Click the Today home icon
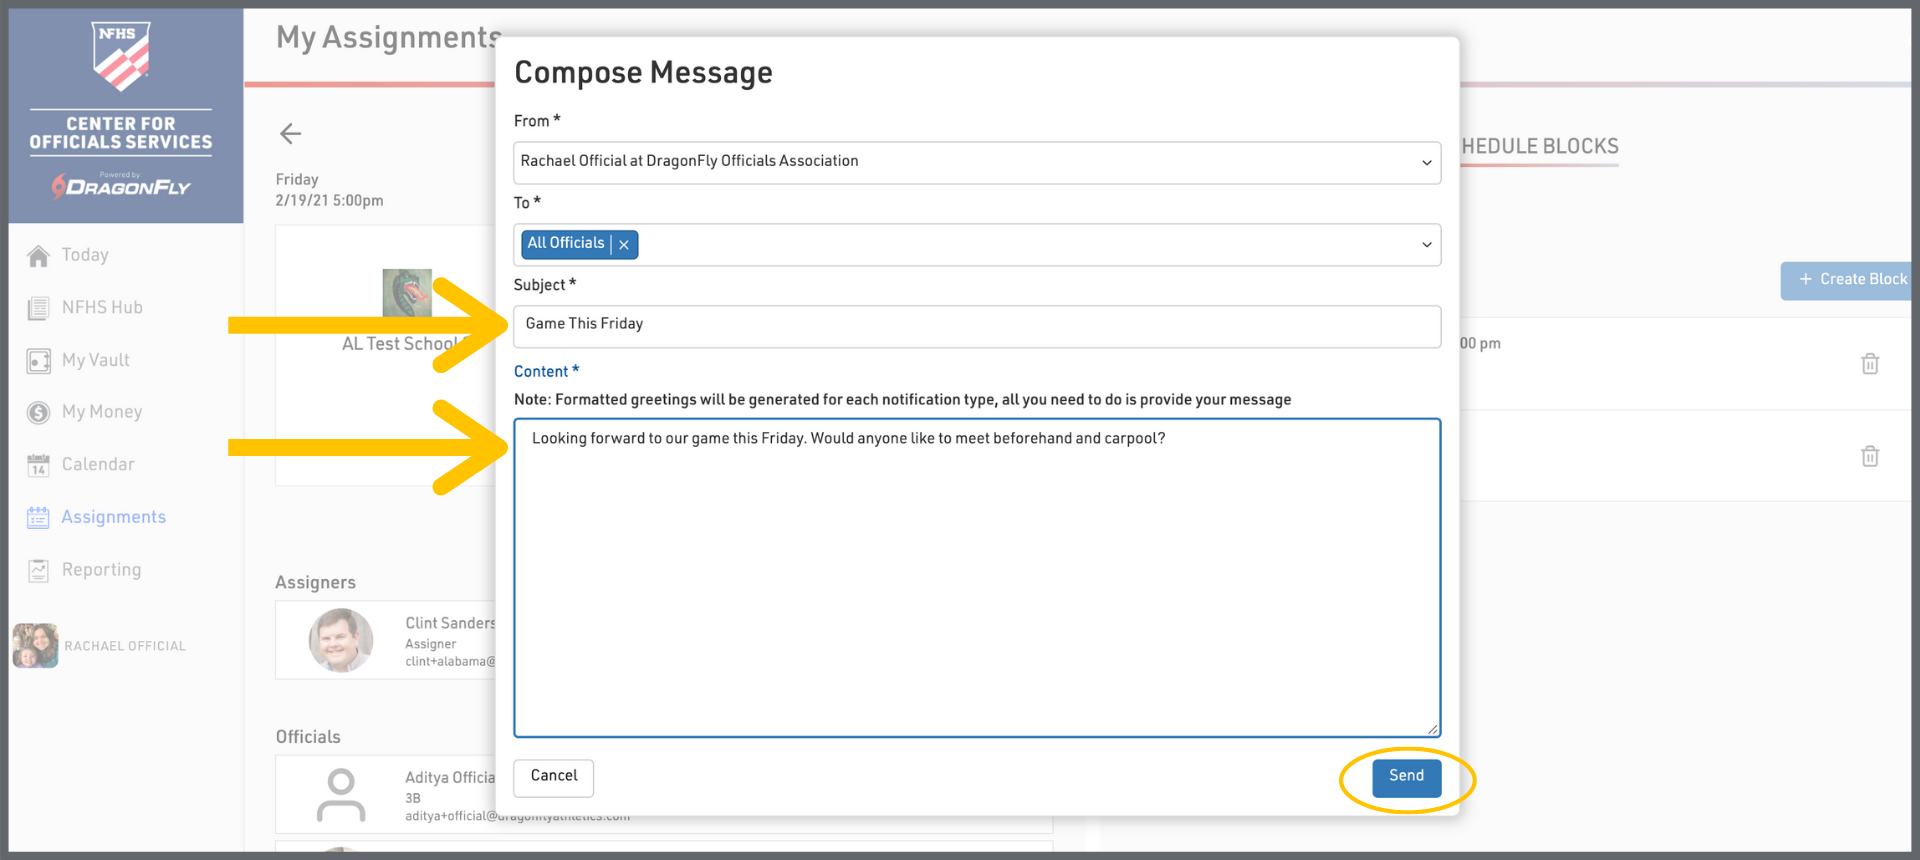Image resolution: width=1920 pixels, height=860 pixels. coord(38,256)
